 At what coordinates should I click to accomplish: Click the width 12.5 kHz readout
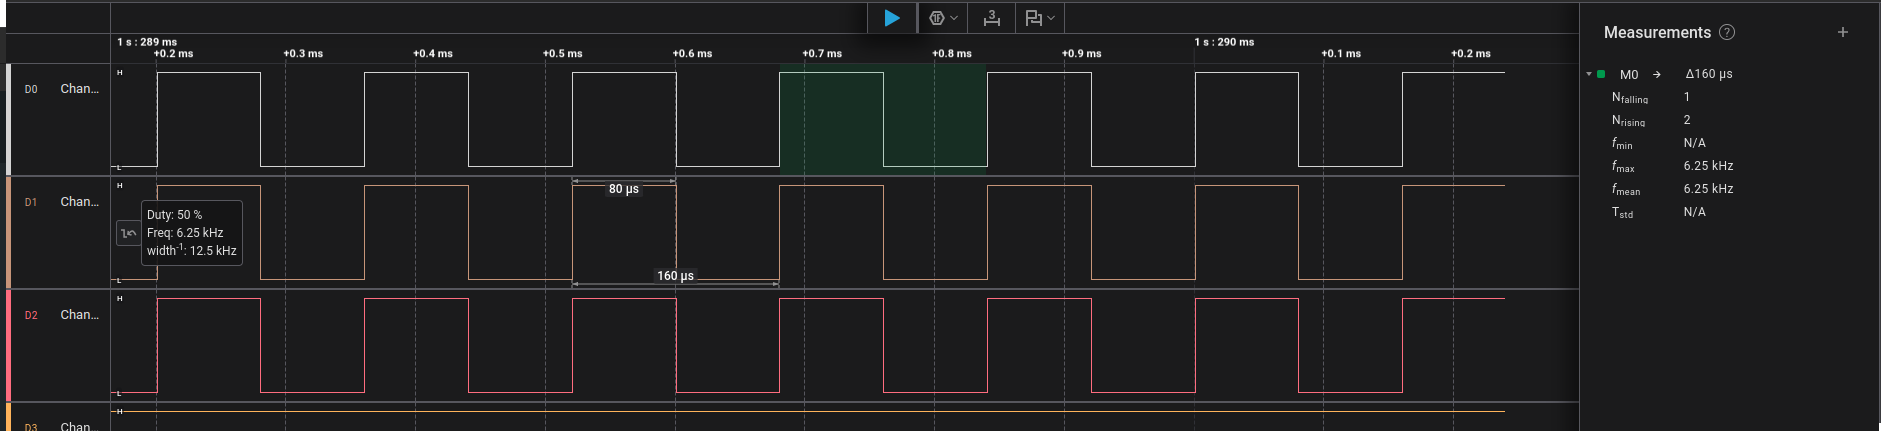point(192,251)
